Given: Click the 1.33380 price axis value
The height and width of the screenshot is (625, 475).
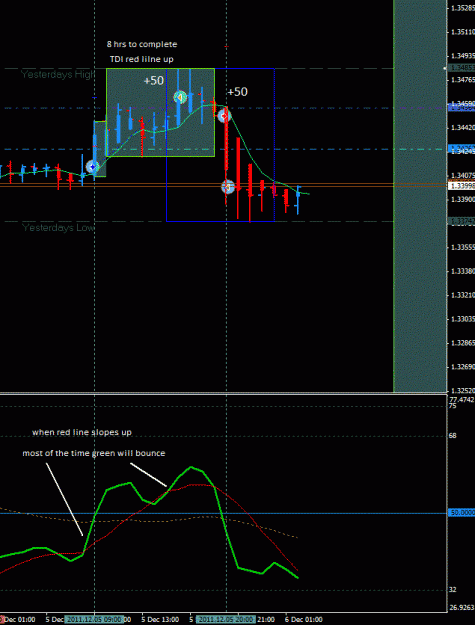Looking at the screenshot, I should [463, 271].
